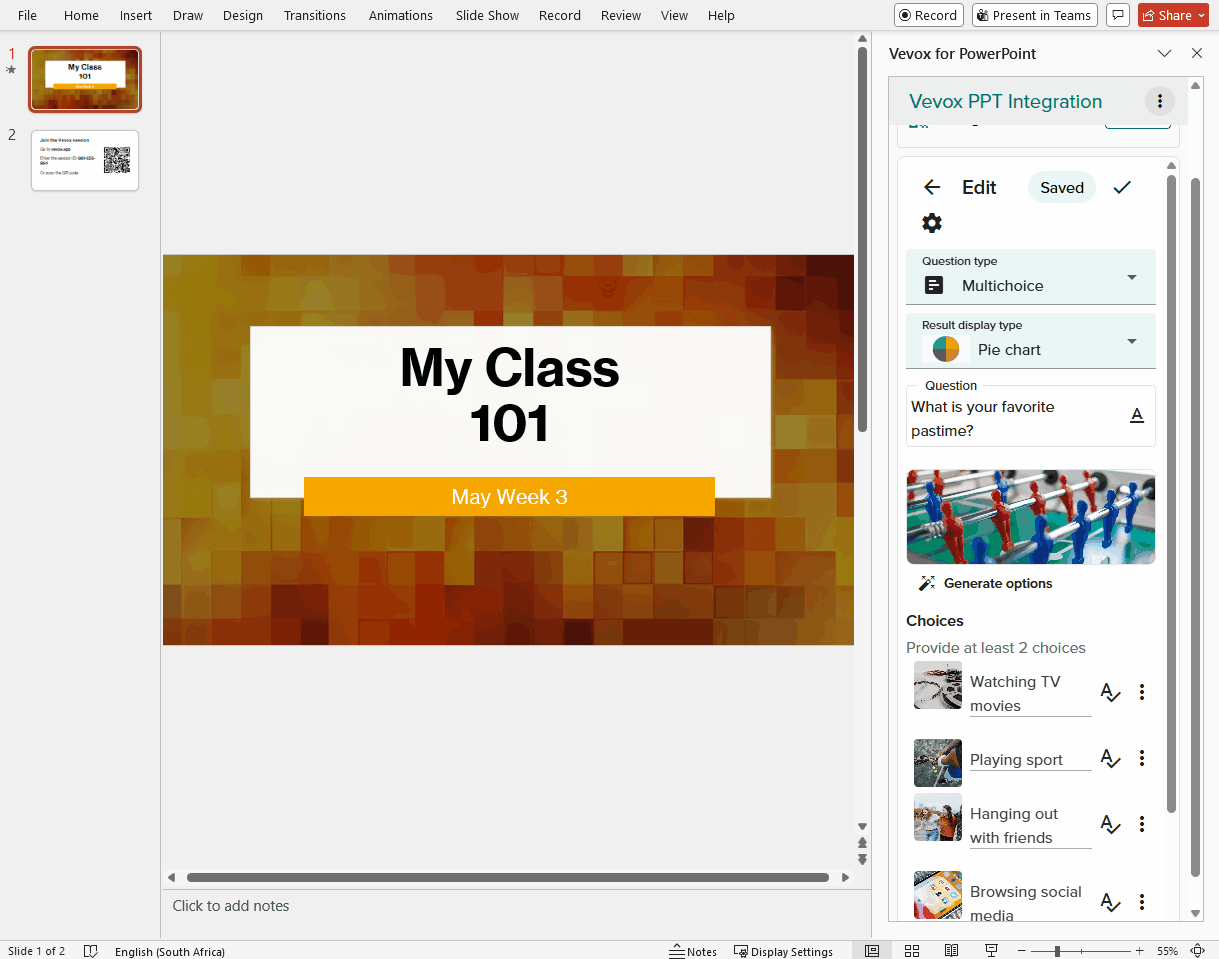Click the correct-answer icon for Playing sport
Viewport: 1219px width, 959px height.
pyautogui.click(x=1110, y=759)
